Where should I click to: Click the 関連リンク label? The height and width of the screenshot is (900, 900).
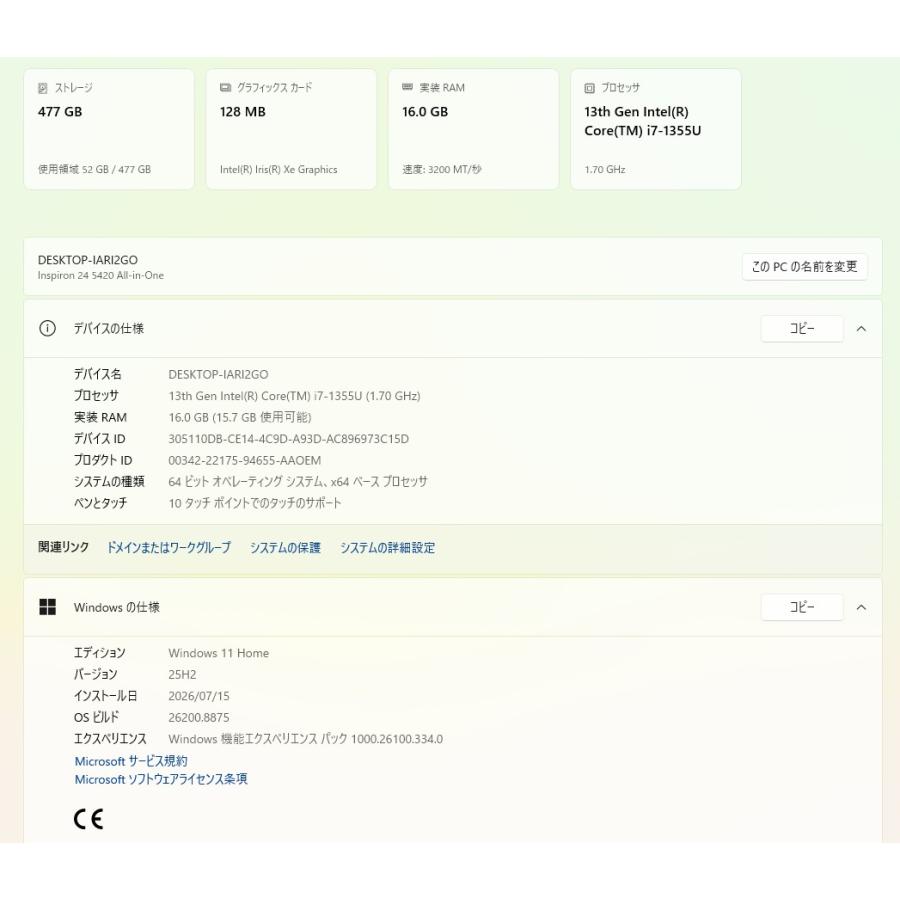tap(63, 547)
